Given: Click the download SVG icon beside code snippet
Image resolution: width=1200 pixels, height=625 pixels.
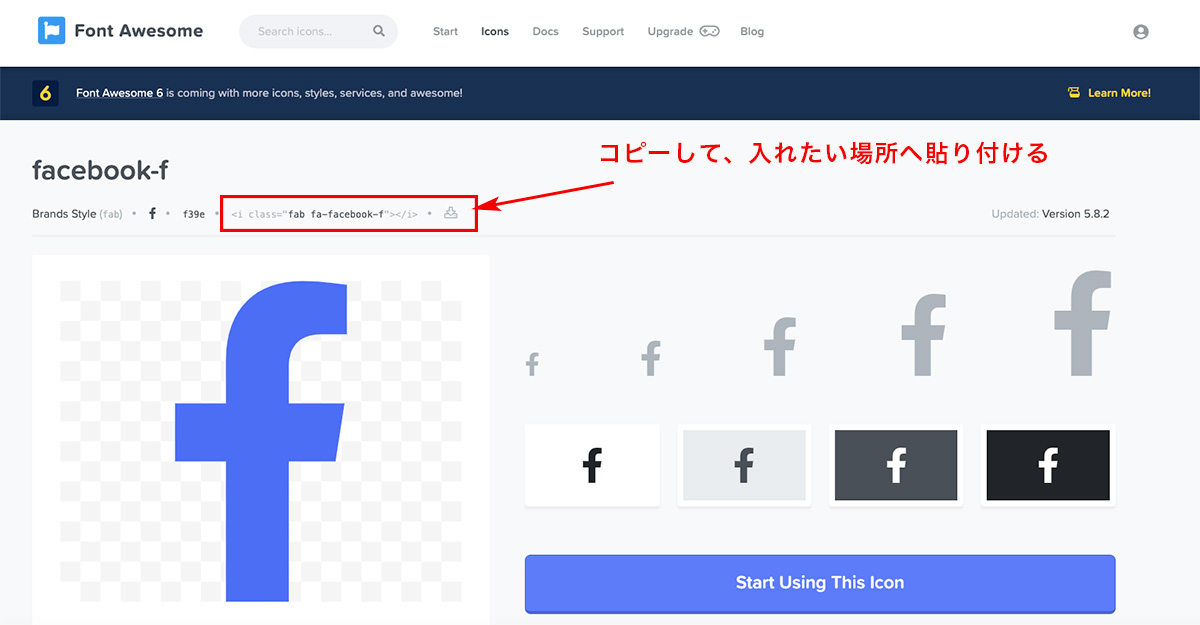Looking at the screenshot, I should (x=451, y=213).
